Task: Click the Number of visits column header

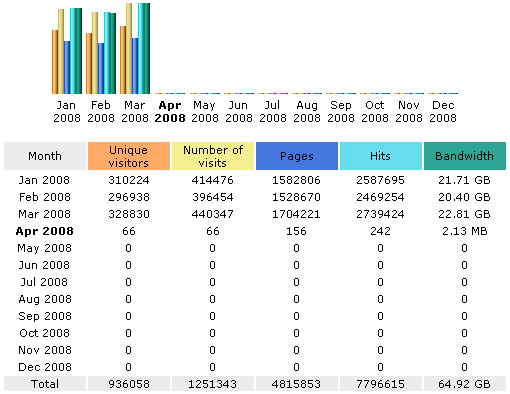Action: (213, 156)
